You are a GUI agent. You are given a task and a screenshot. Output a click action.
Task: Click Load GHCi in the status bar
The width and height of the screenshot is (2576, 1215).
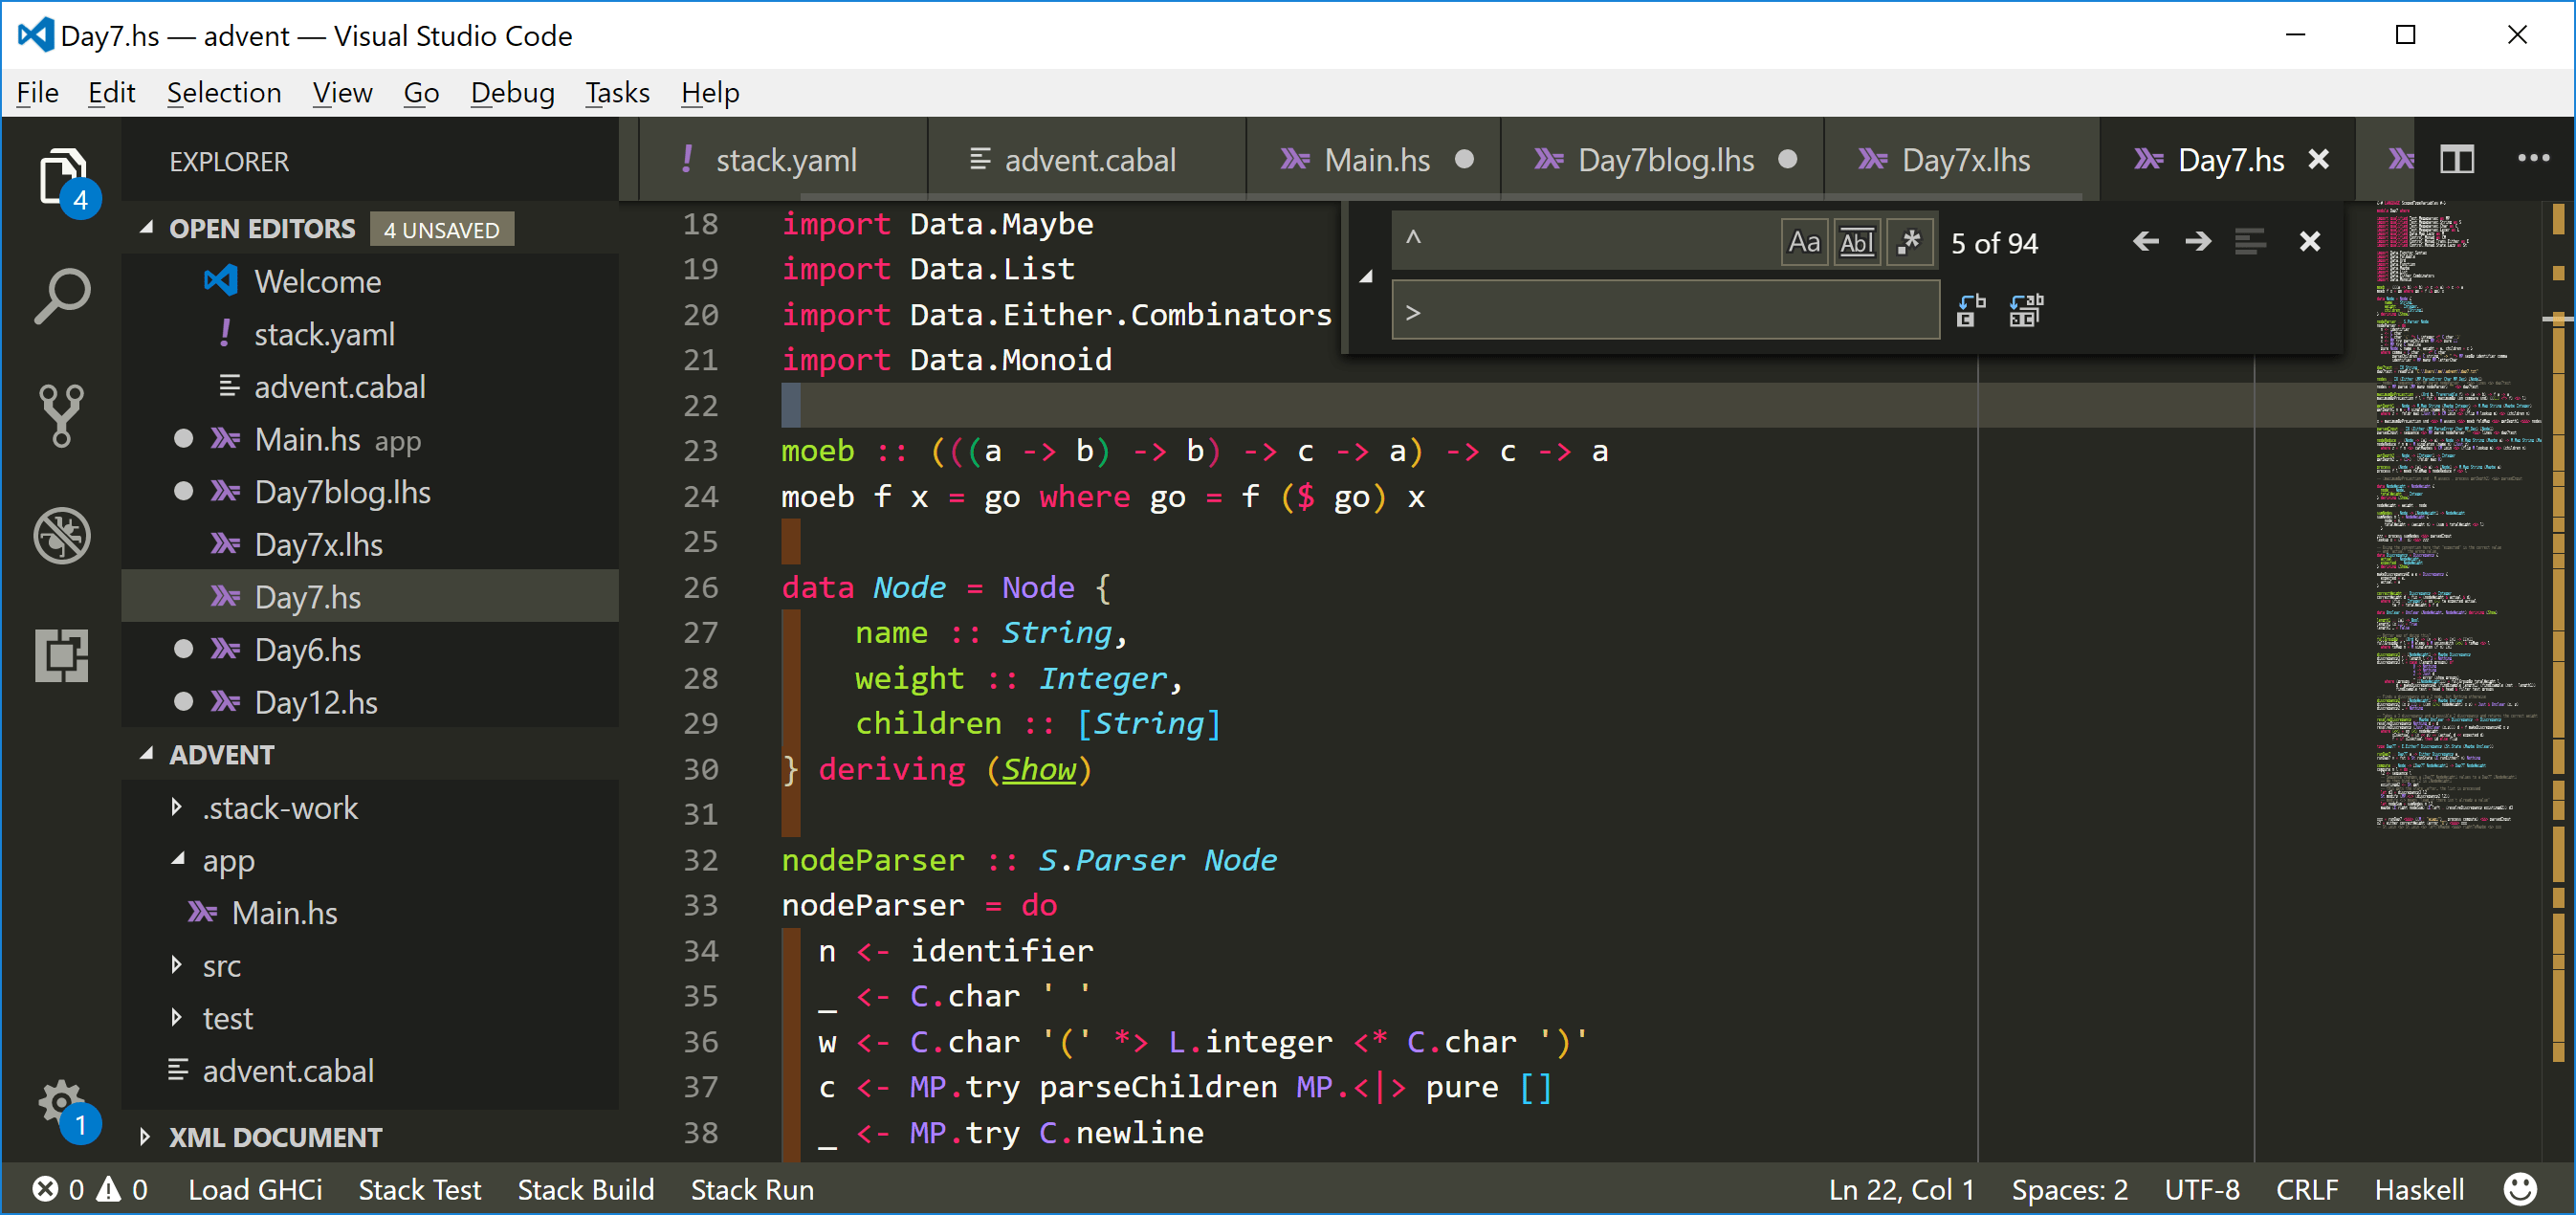pos(255,1189)
